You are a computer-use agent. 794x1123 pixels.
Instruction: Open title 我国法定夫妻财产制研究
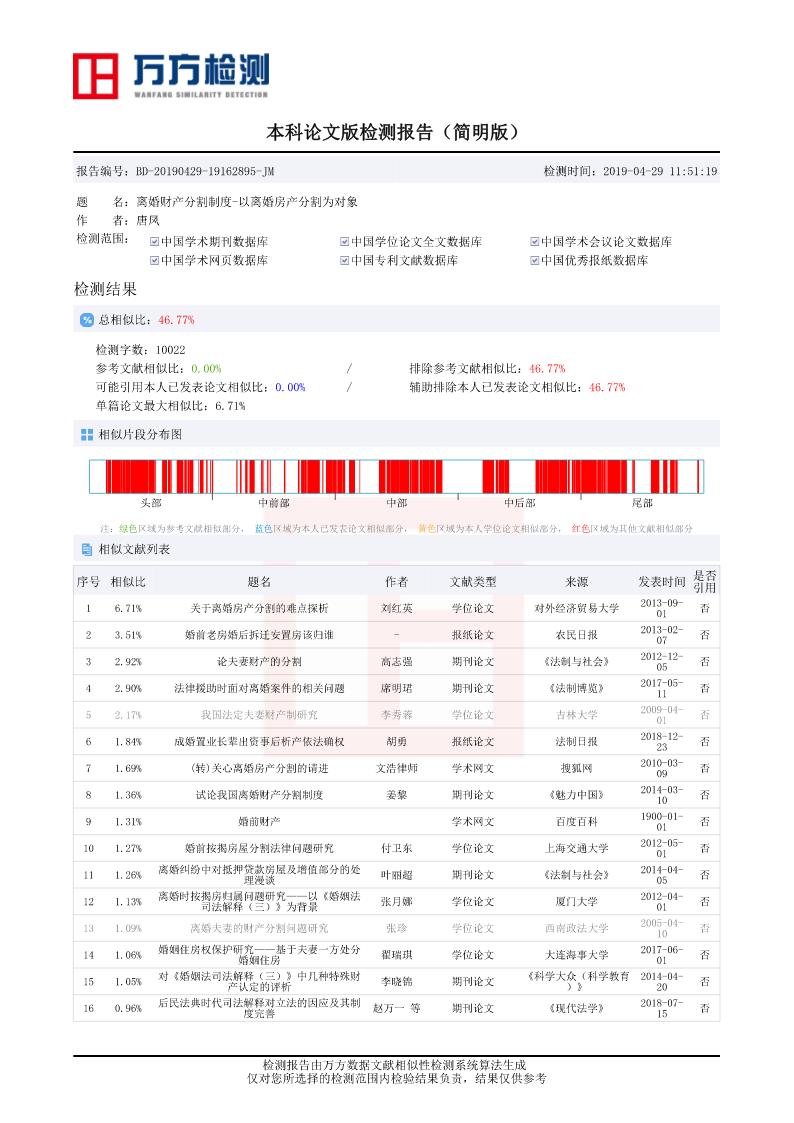point(259,715)
